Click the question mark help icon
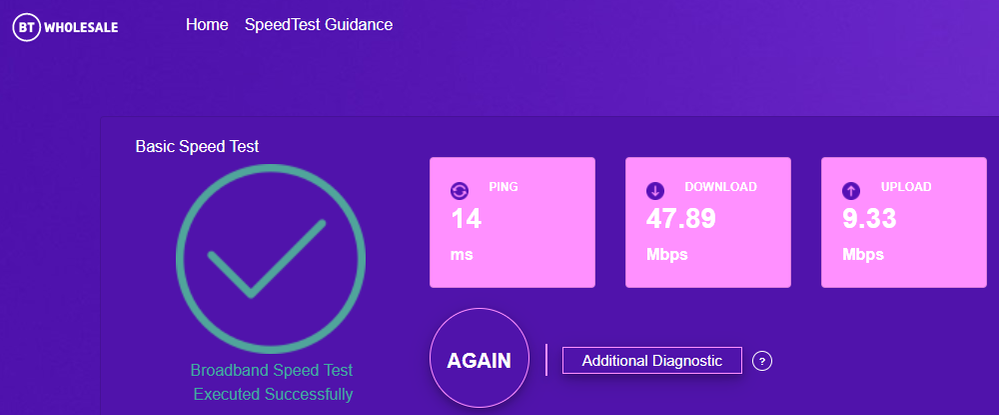 [762, 361]
